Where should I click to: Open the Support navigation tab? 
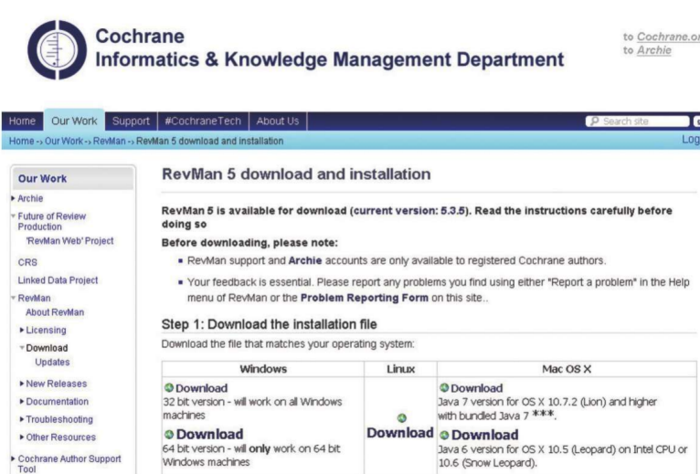[x=131, y=121]
